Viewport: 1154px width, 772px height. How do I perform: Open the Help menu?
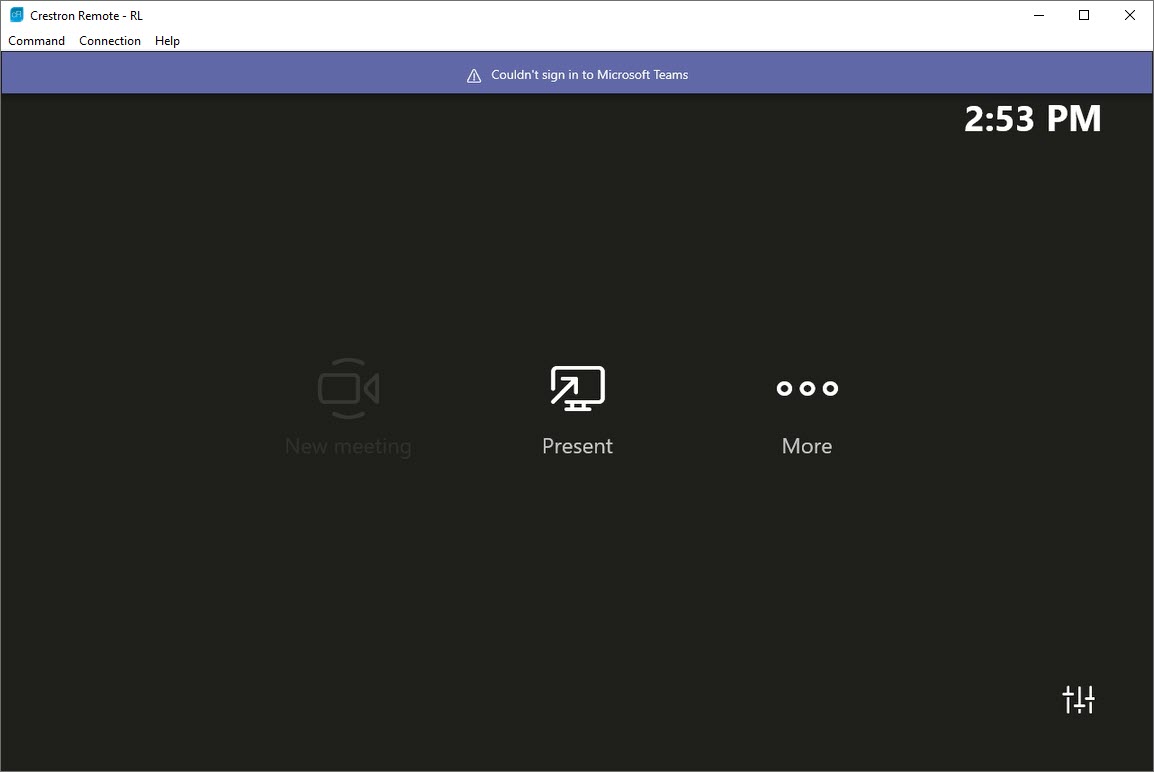click(167, 41)
